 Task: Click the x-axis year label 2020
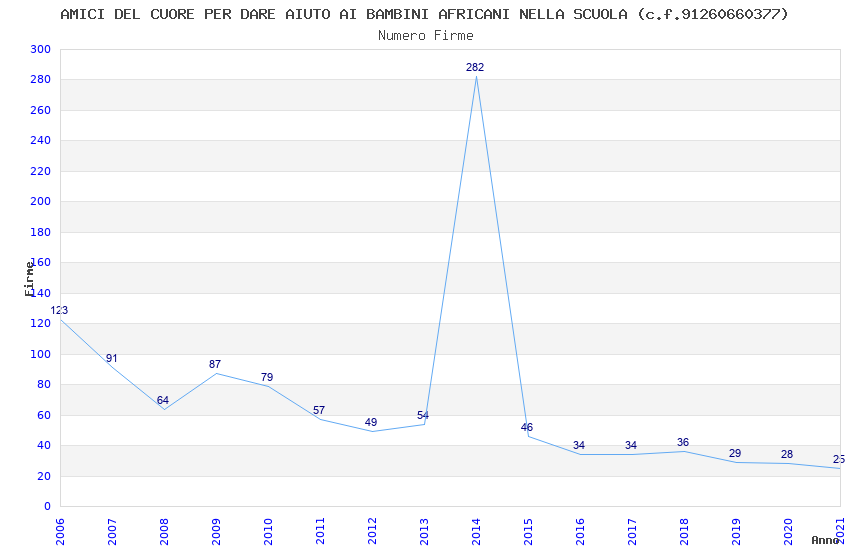point(788,531)
